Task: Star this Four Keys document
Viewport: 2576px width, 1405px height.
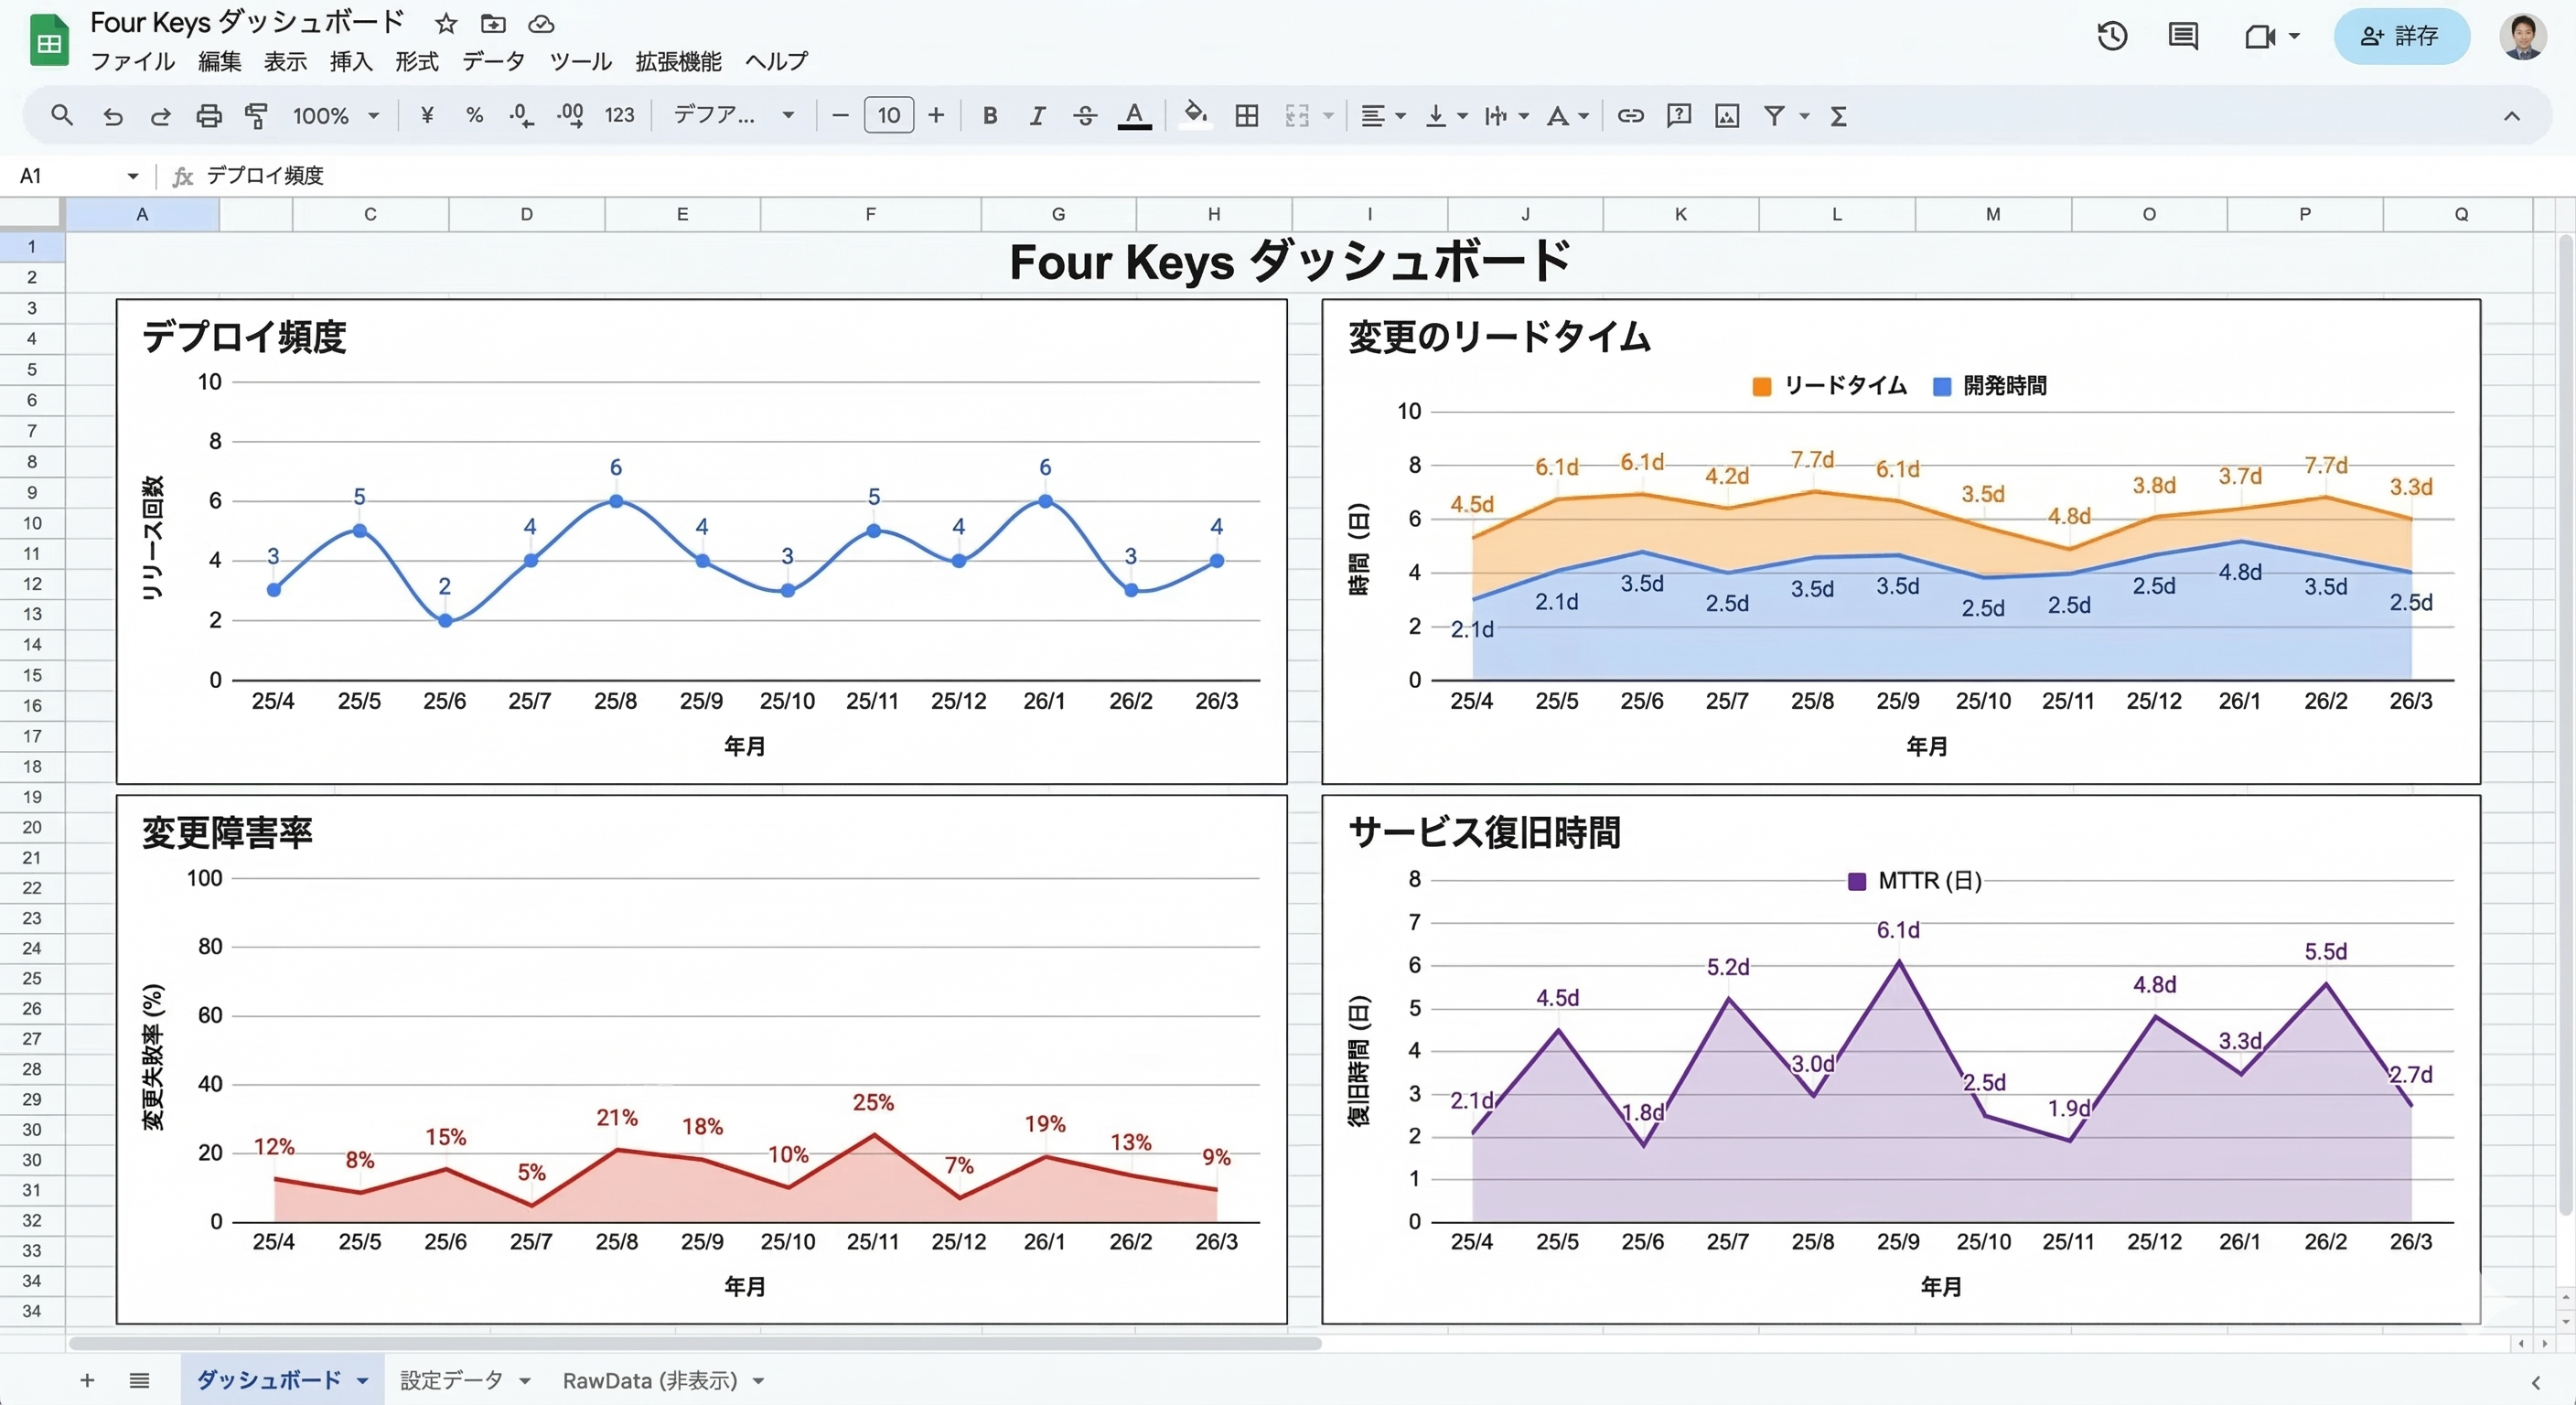Action: (446, 23)
